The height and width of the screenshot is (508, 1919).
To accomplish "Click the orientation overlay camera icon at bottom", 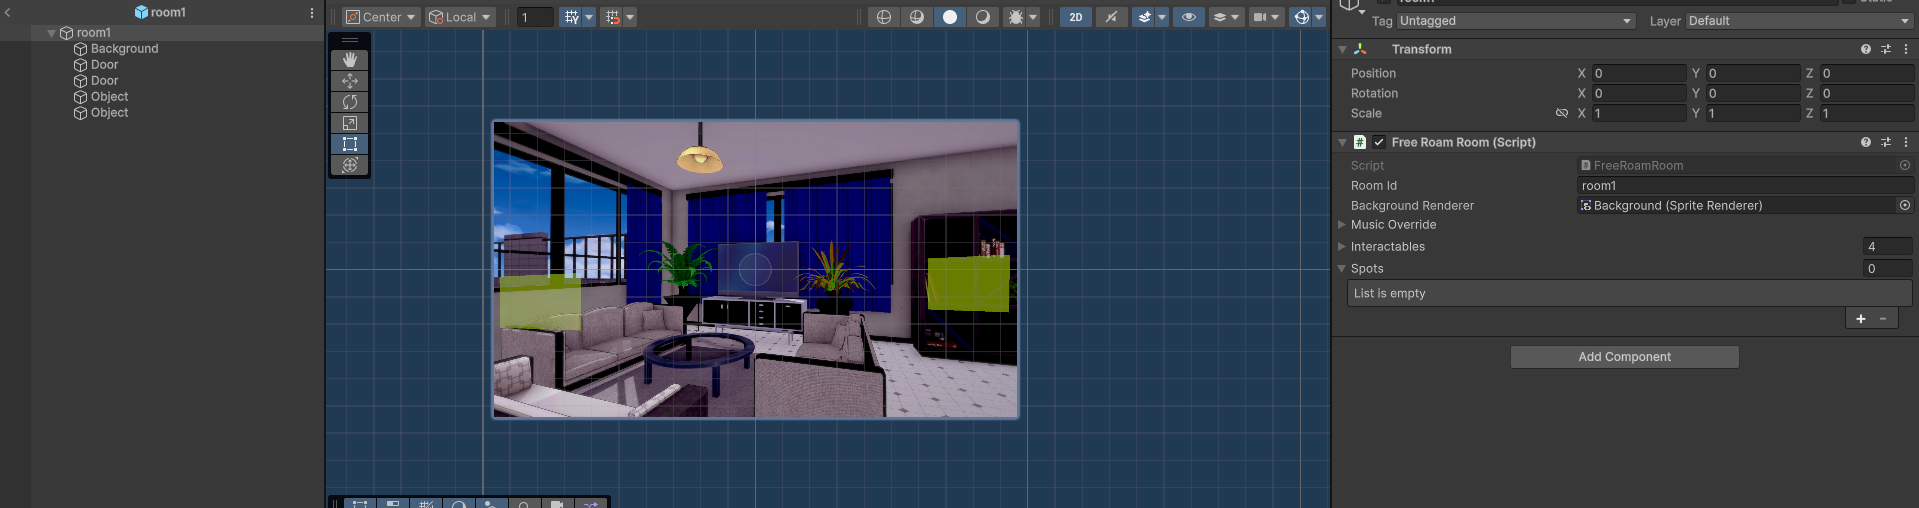I will click(x=557, y=504).
